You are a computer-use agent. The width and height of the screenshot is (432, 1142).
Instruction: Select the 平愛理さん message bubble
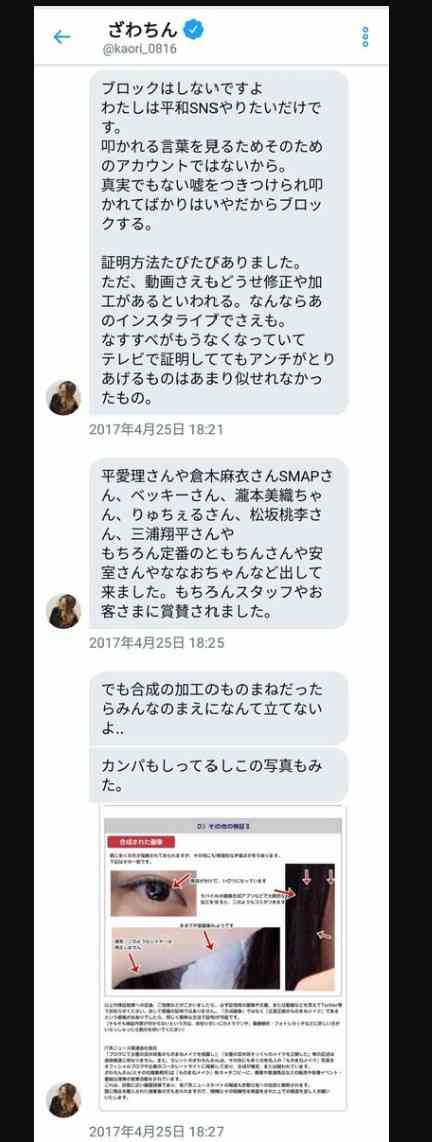[x=219, y=543]
